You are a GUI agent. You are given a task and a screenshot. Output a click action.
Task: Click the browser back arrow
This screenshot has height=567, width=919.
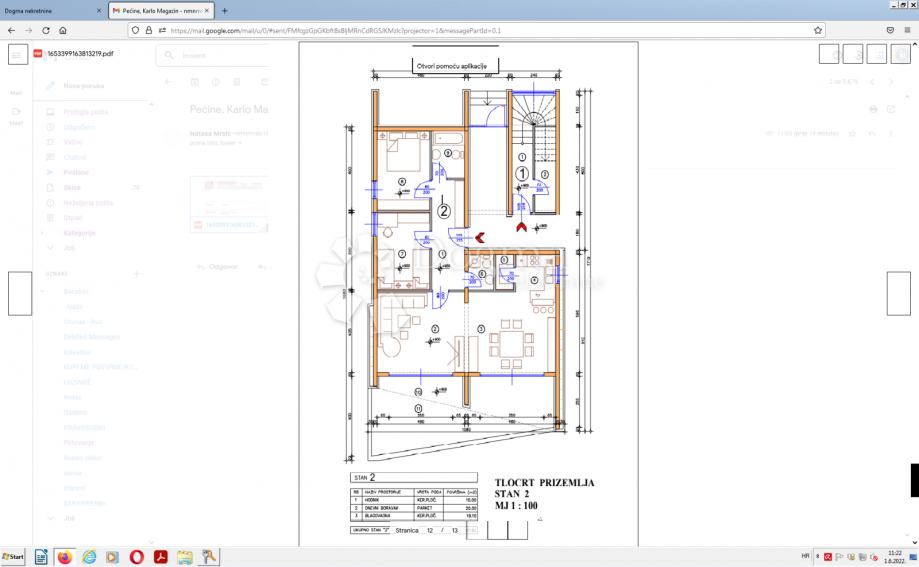click(x=12, y=30)
